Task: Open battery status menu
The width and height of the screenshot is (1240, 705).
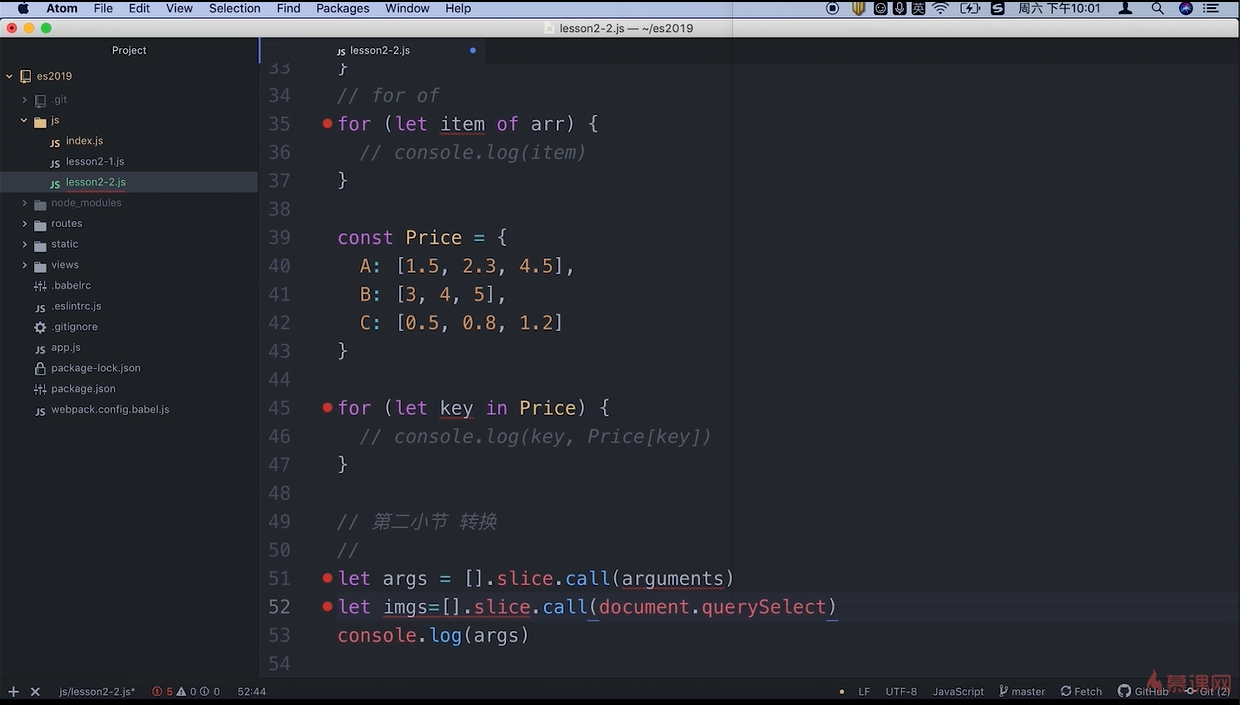Action: [969, 8]
